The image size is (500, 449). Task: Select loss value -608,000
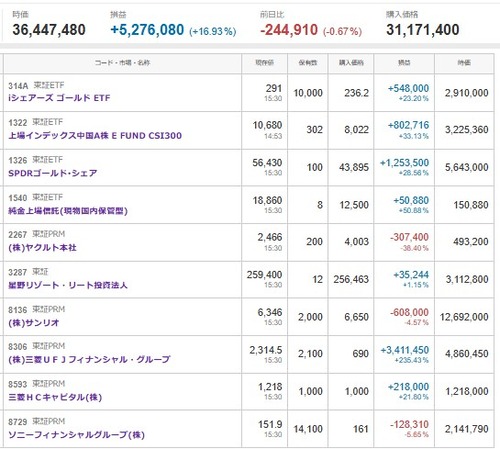409,312
